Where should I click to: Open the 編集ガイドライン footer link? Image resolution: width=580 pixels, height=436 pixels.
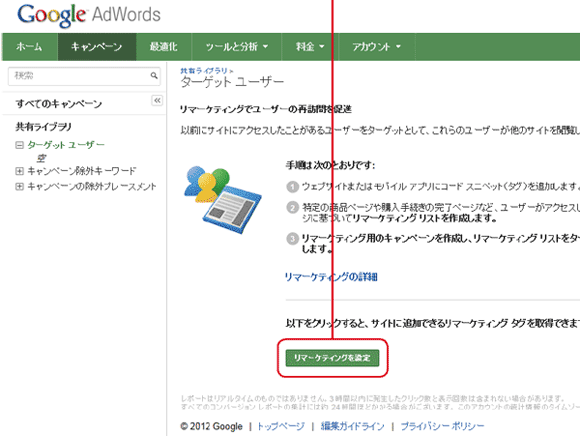click(353, 426)
